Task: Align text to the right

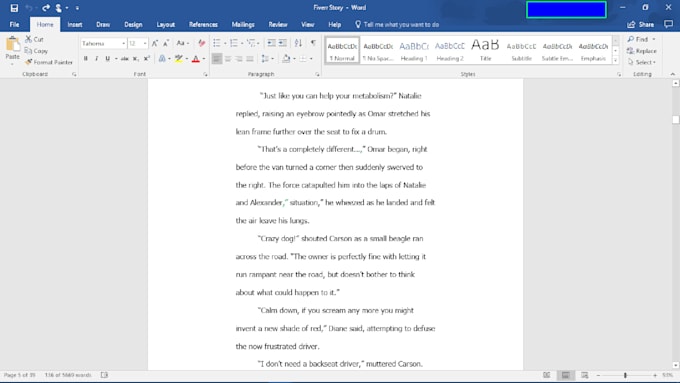Action: coord(239,59)
